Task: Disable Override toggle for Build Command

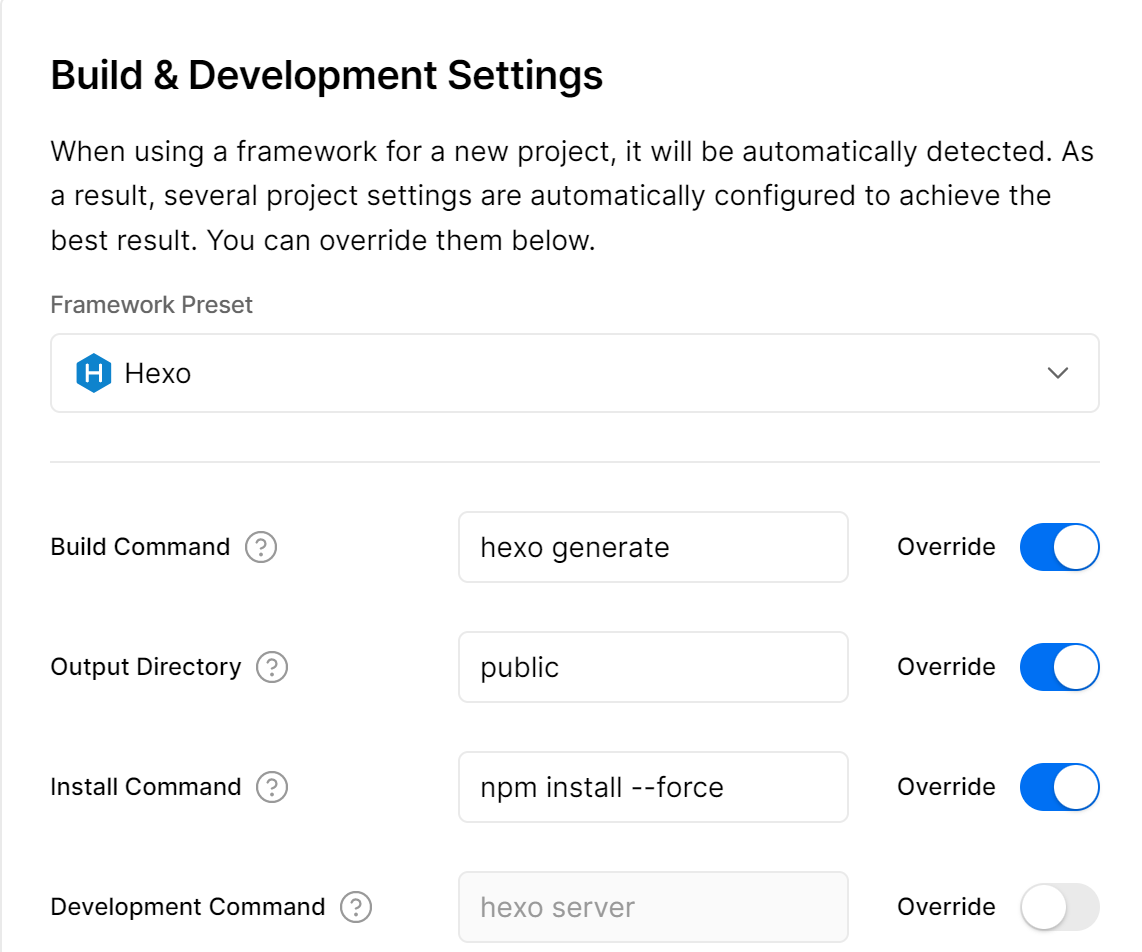Action: click(x=1059, y=547)
